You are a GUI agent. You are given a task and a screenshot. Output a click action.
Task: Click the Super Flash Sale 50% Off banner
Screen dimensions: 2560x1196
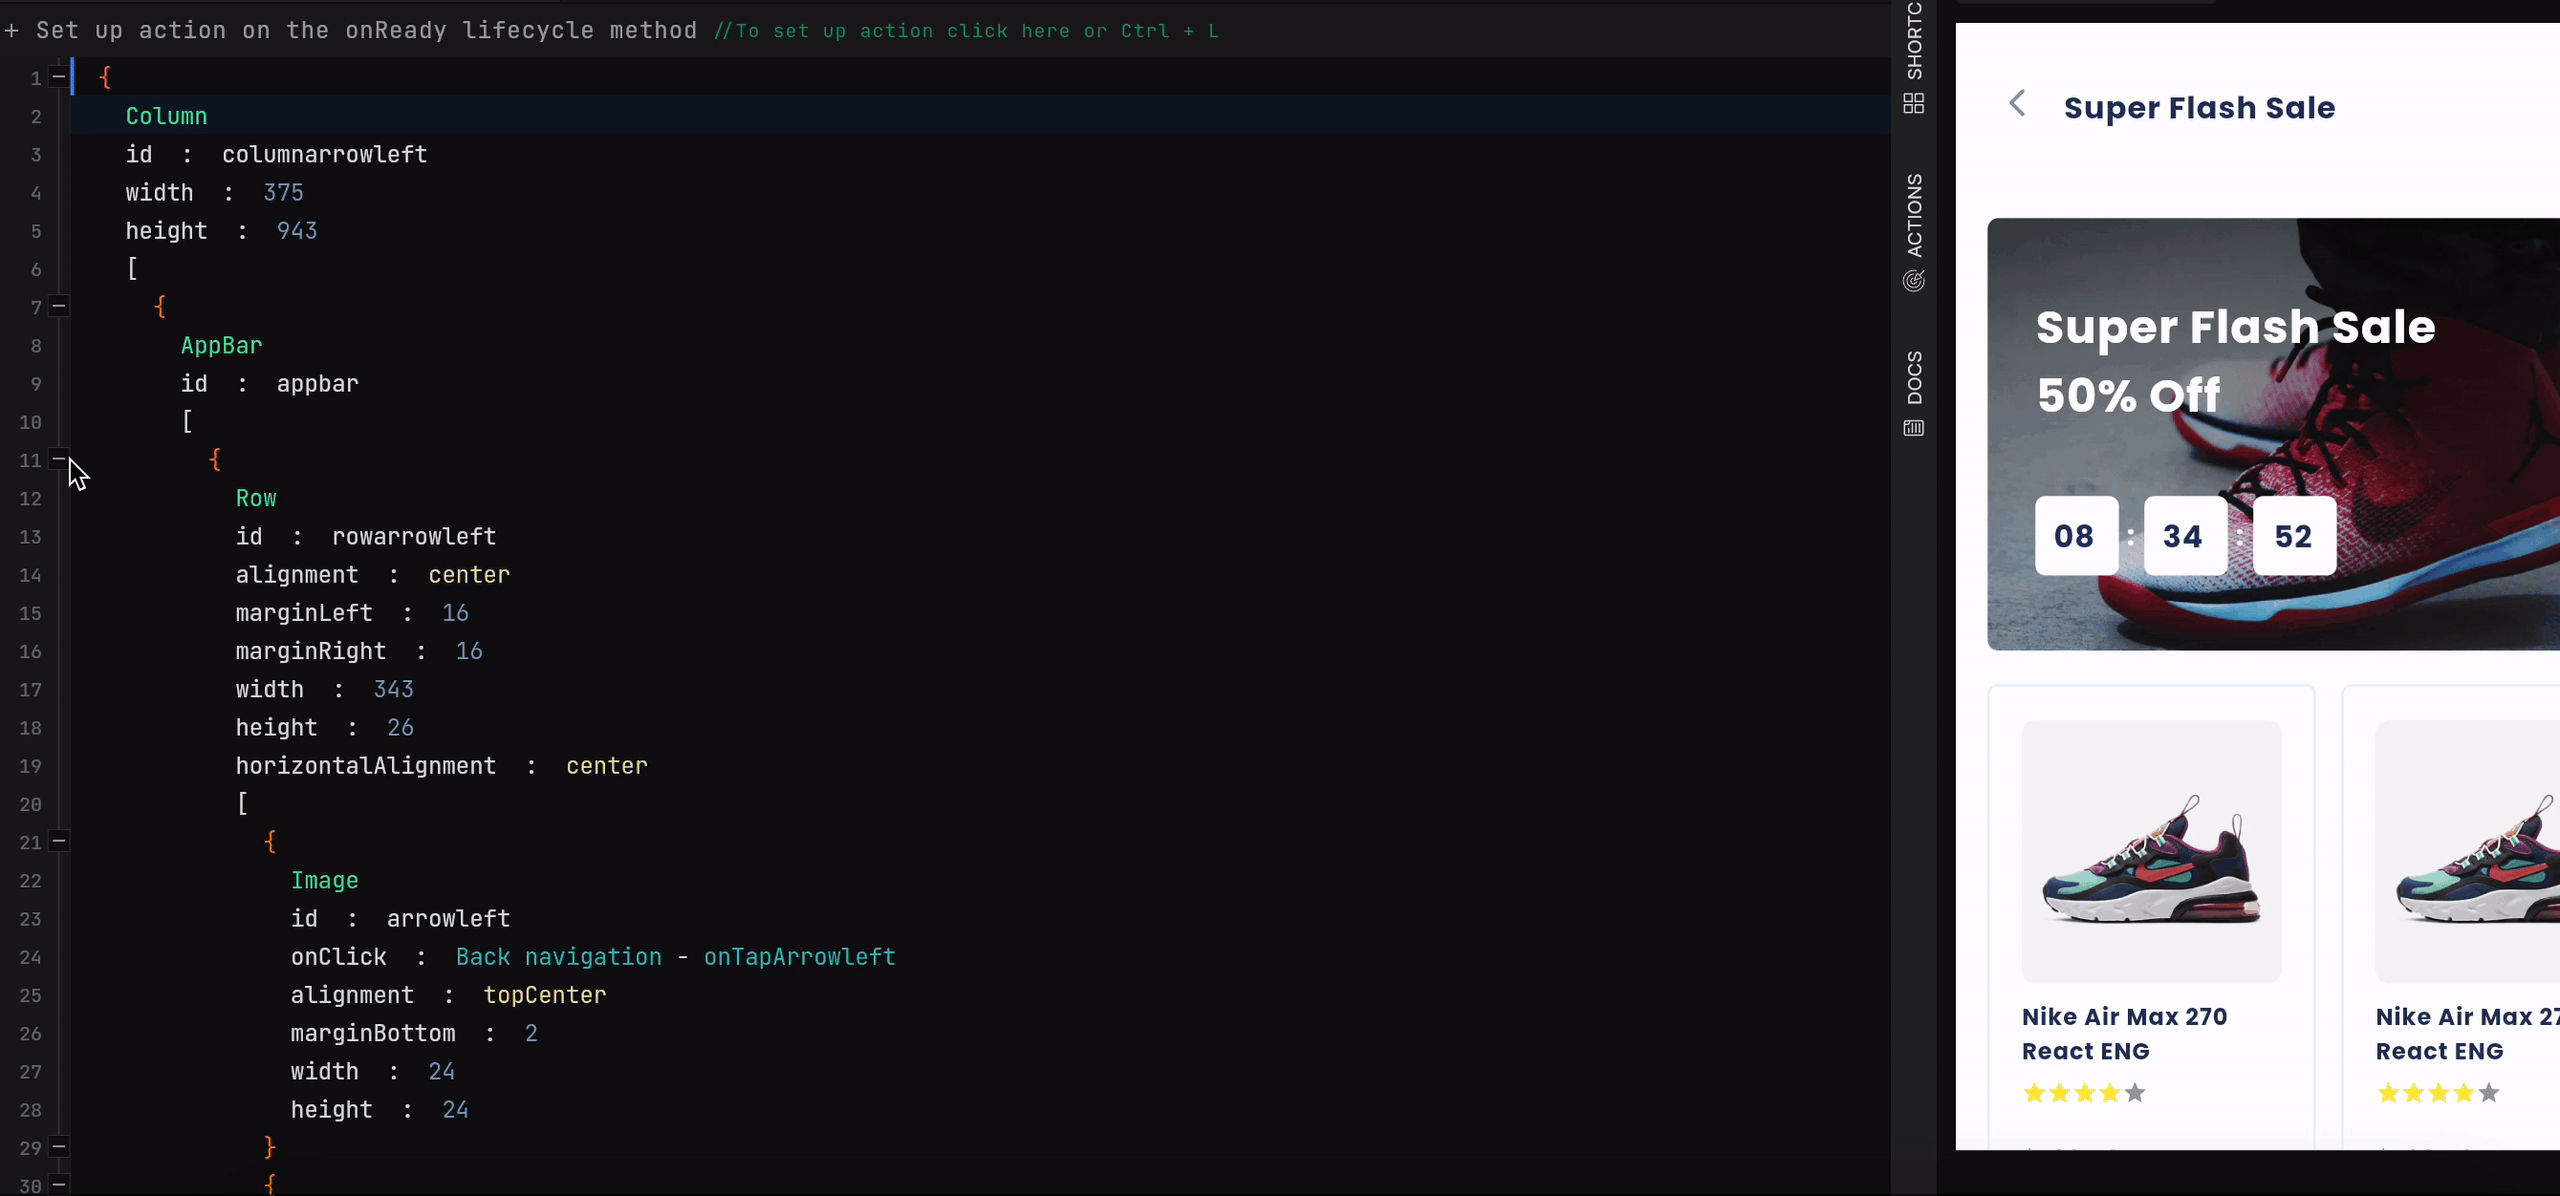tap(2273, 434)
